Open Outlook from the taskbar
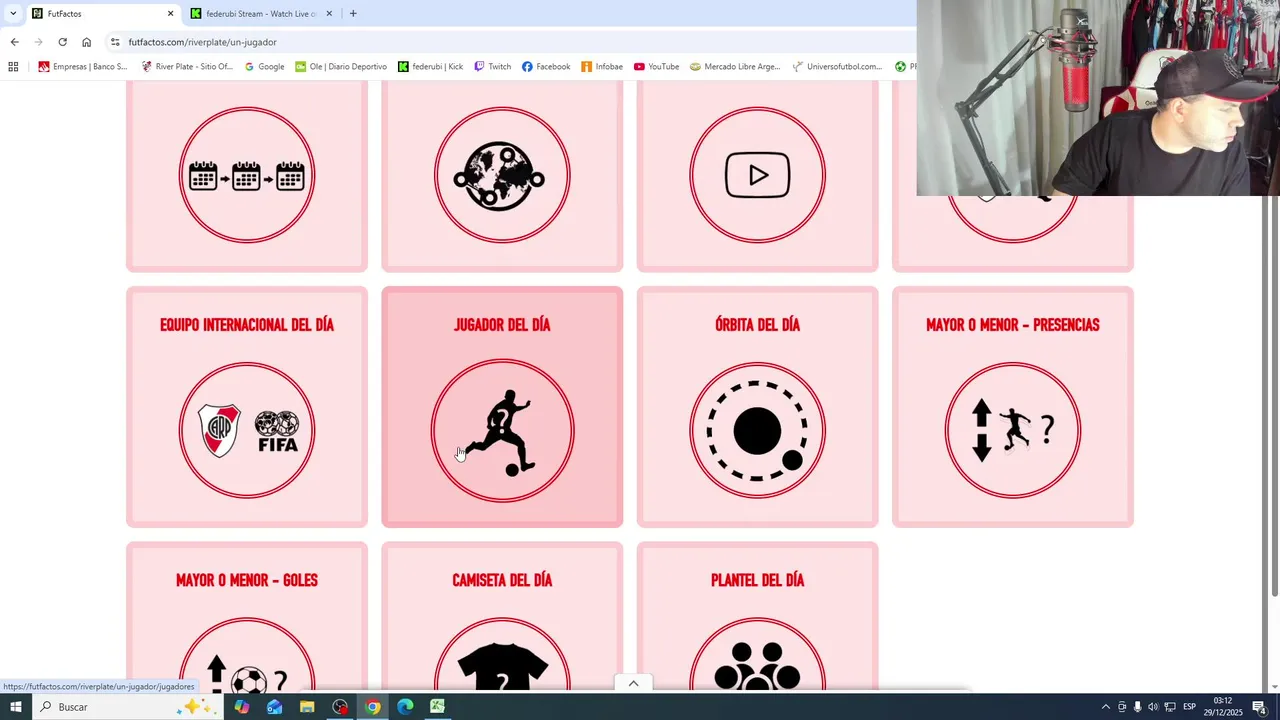The width and height of the screenshot is (1280, 720). coord(274,707)
